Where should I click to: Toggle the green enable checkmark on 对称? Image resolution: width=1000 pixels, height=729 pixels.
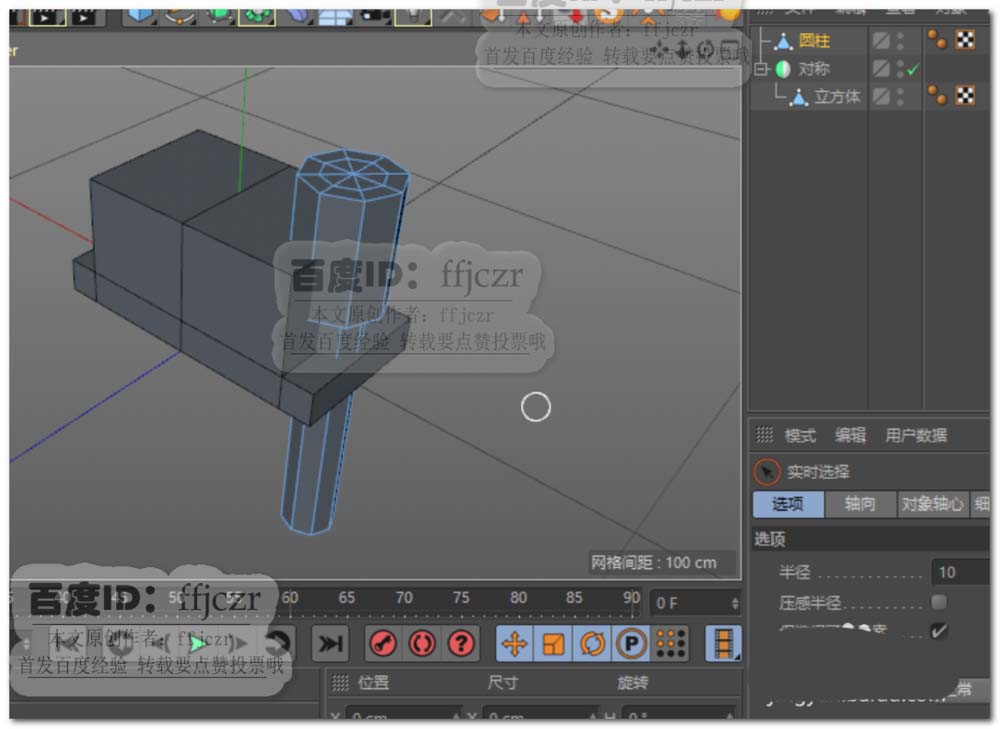[x=913, y=69]
